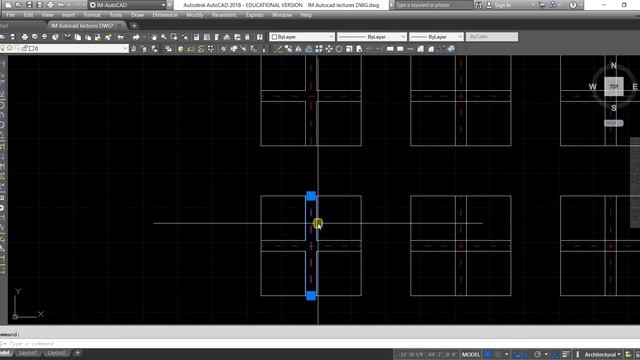The image size is (640, 360).
Task: Open the Dimension menu
Action: click(x=165, y=15)
